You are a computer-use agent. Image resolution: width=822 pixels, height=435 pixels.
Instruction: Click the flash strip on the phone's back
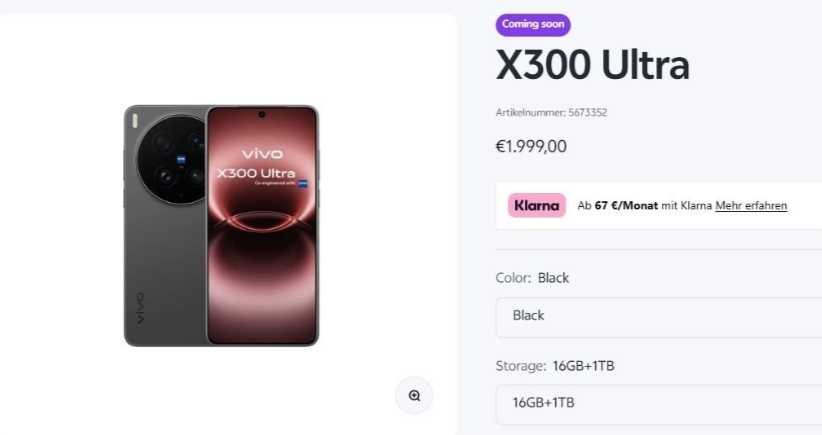point(134,120)
